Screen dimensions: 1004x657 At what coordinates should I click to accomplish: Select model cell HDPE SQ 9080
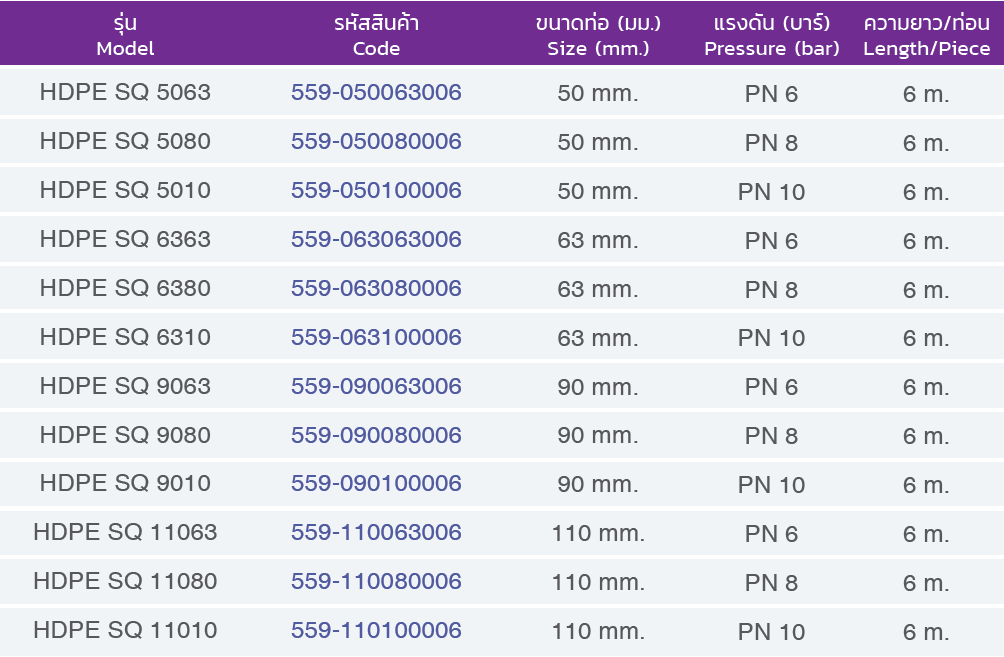click(x=125, y=435)
